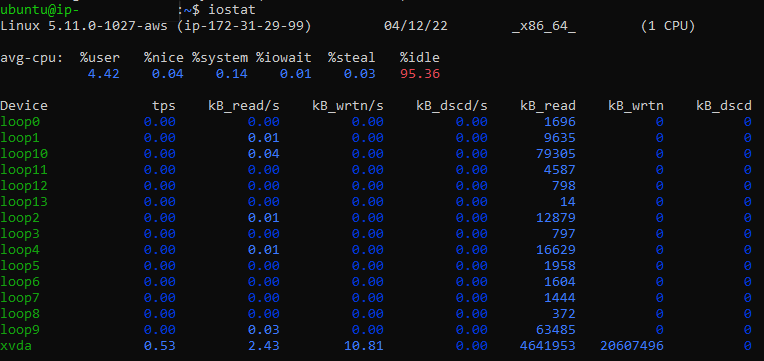Select xvda tps value 0.53
The height and width of the screenshot is (361, 764).
(x=160, y=346)
